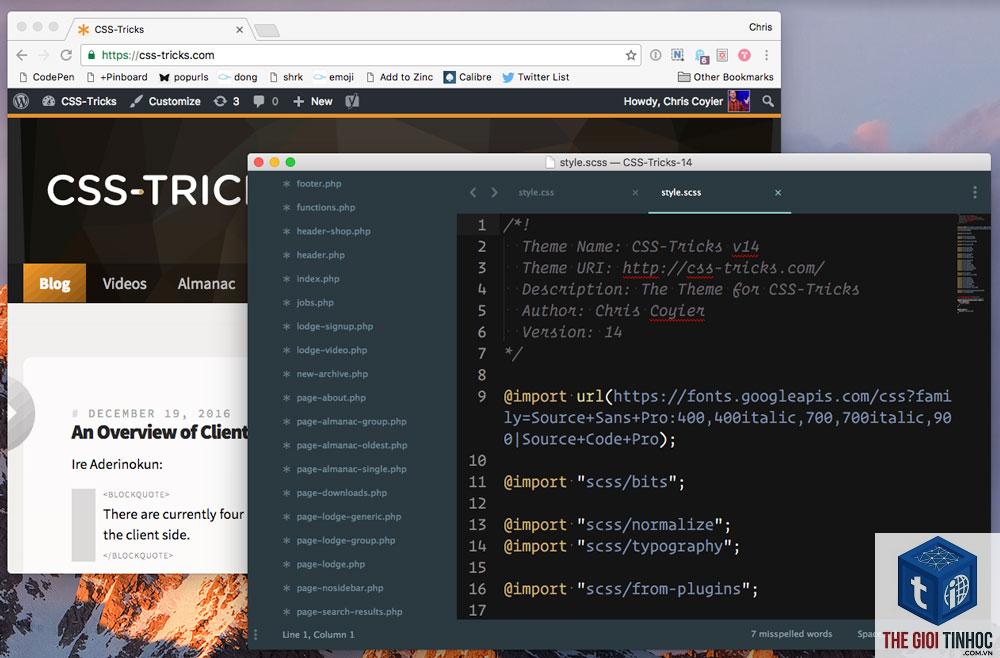
Task: Select page-nosidebar.php file
Action: pos(339,588)
